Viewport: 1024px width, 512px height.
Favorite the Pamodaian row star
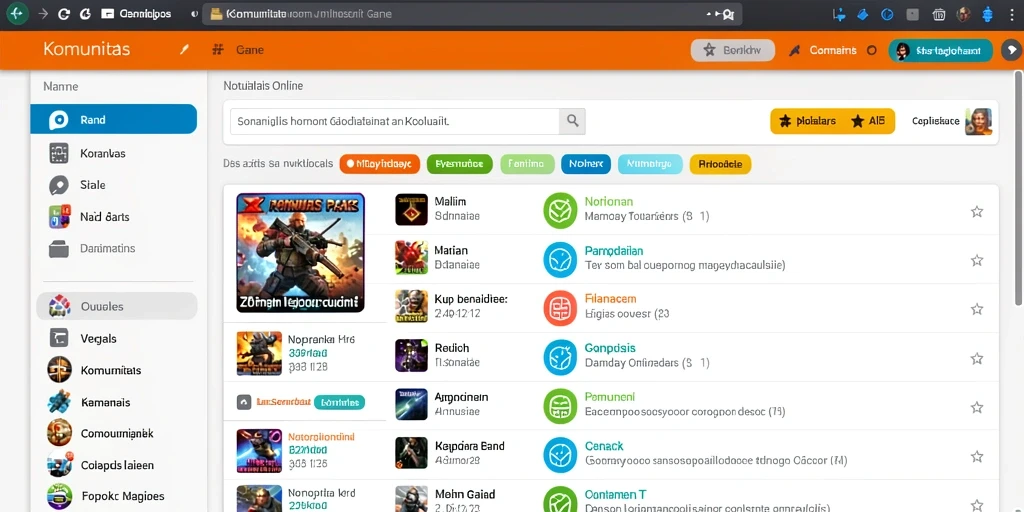pos(977,260)
